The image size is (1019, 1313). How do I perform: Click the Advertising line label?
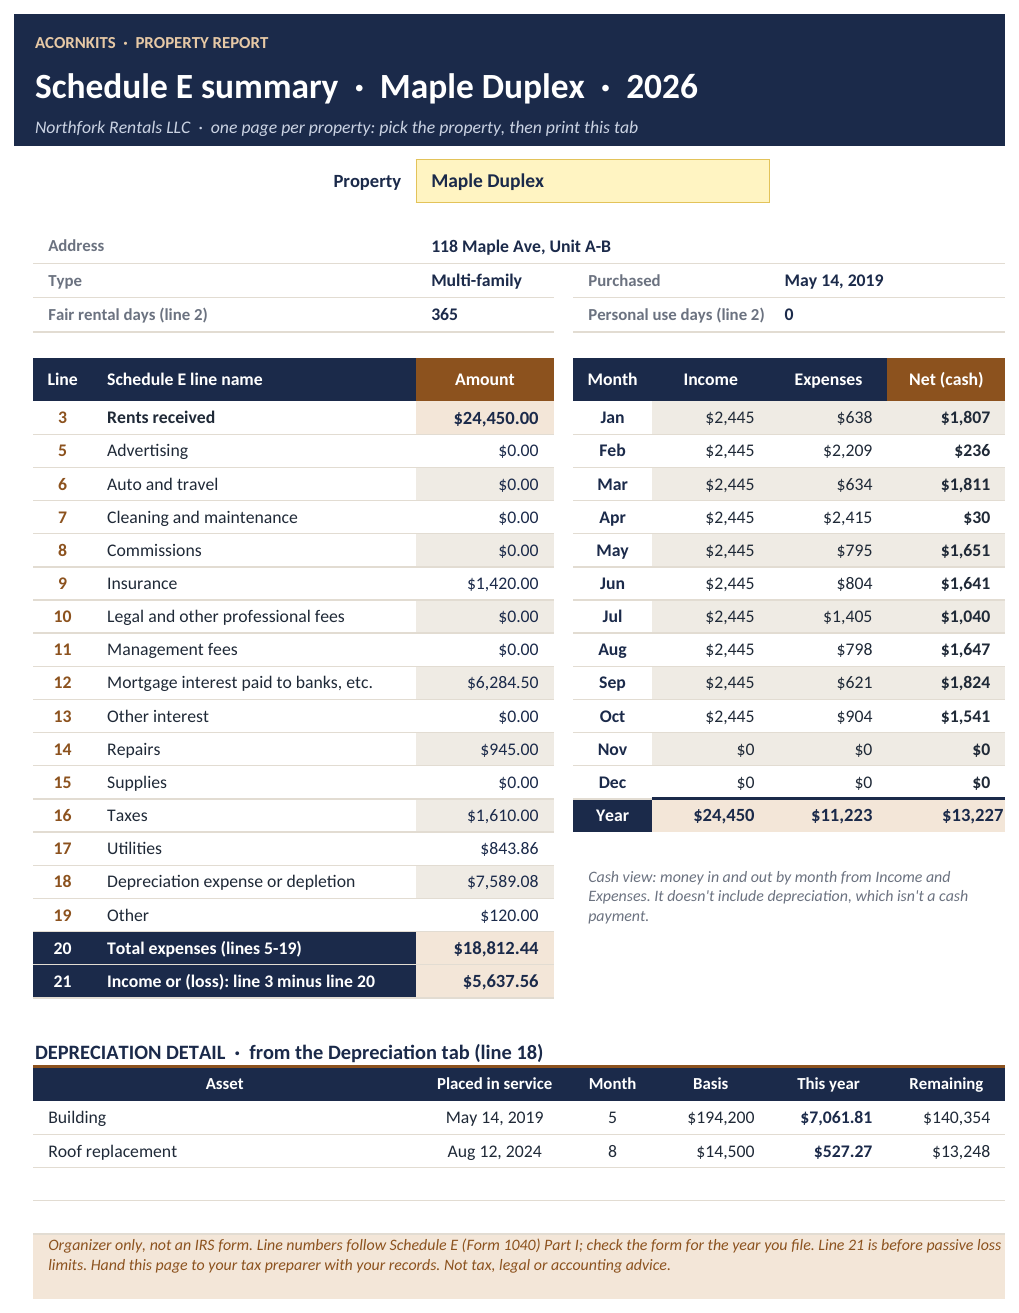(x=147, y=450)
